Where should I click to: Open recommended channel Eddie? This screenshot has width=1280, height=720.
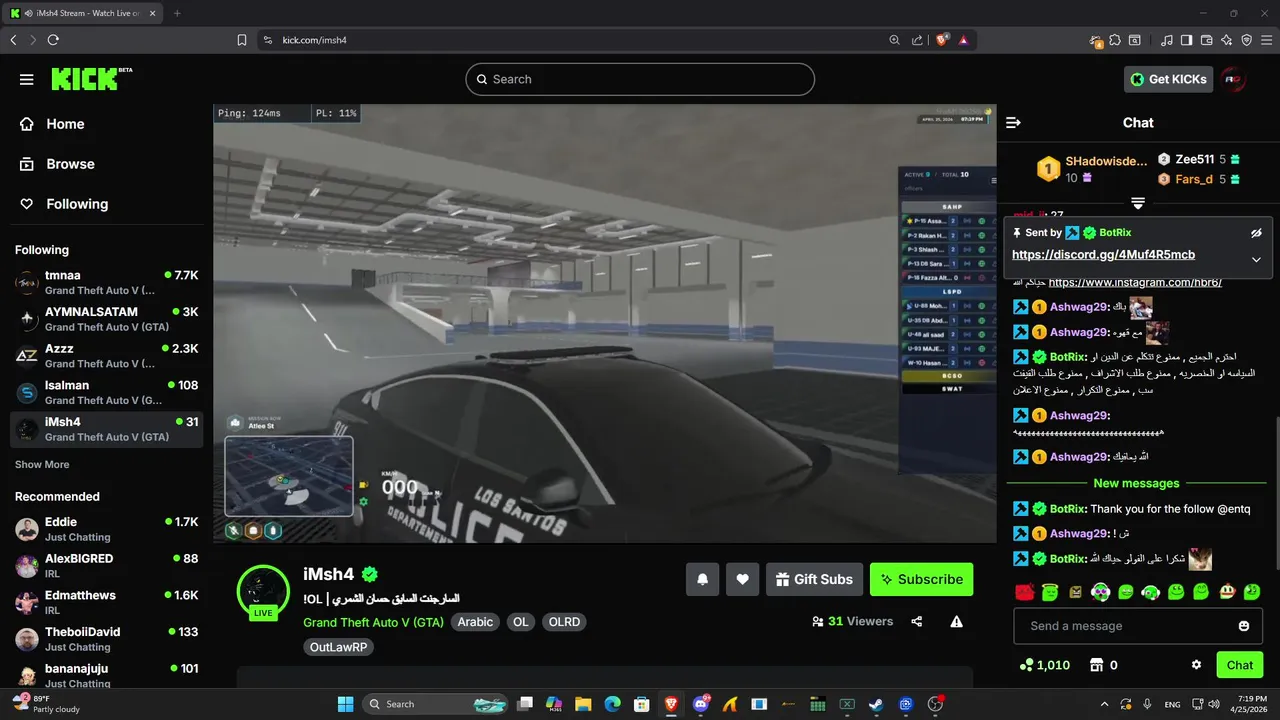coord(106,529)
